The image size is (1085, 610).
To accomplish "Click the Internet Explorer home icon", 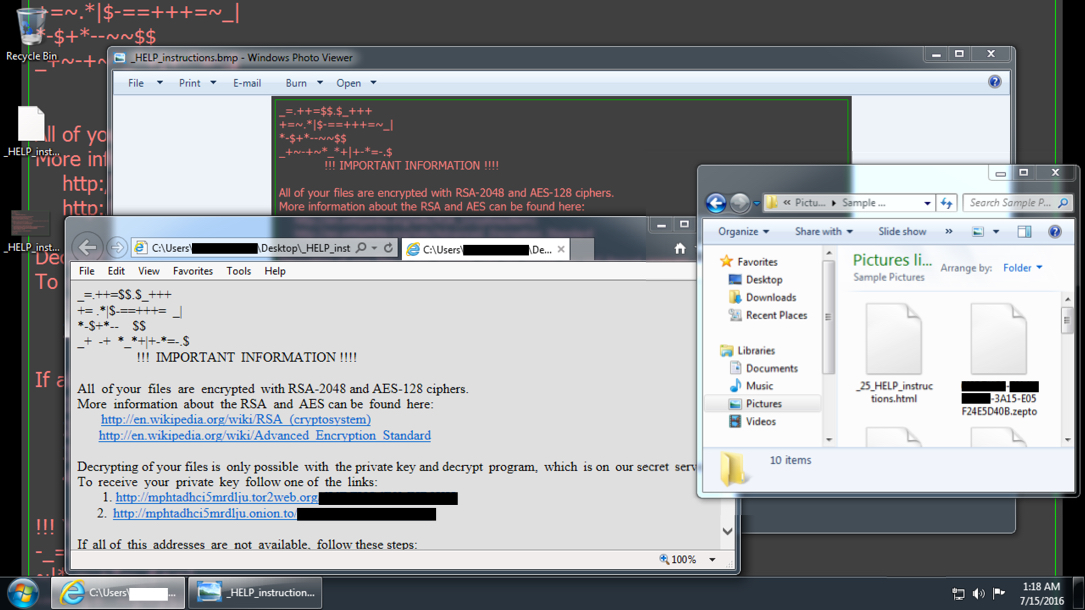I will coord(680,249).
